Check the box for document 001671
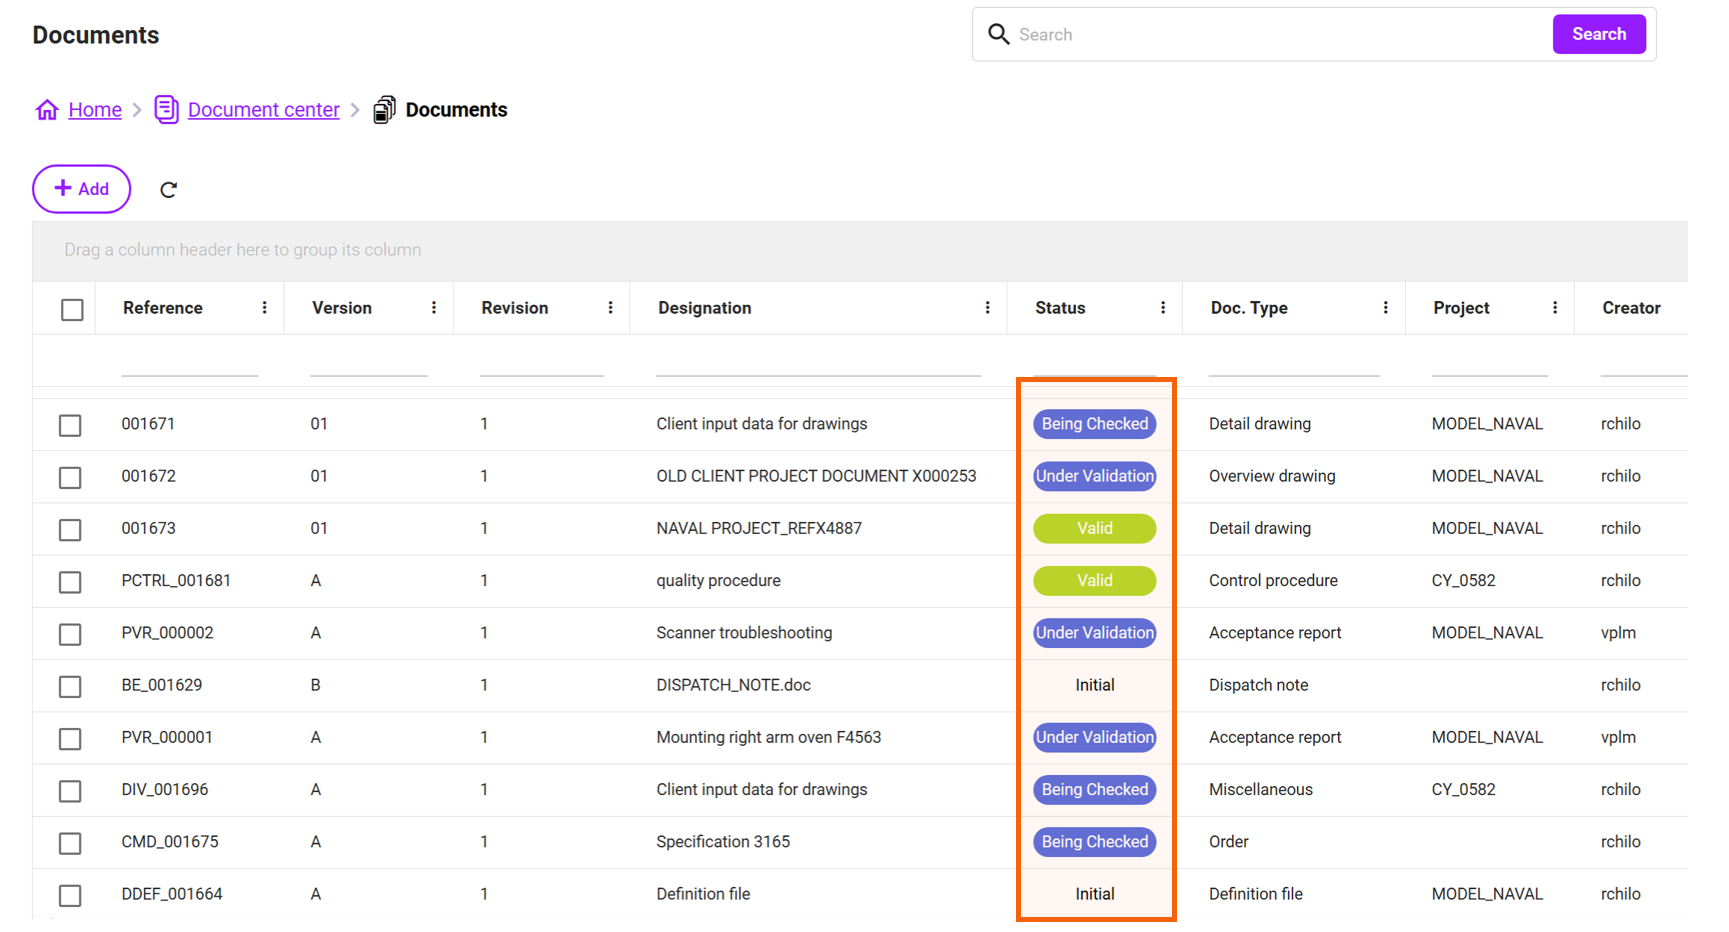Screen dimensions: 1729x932 pyautogui.click(x=70, y=426)
